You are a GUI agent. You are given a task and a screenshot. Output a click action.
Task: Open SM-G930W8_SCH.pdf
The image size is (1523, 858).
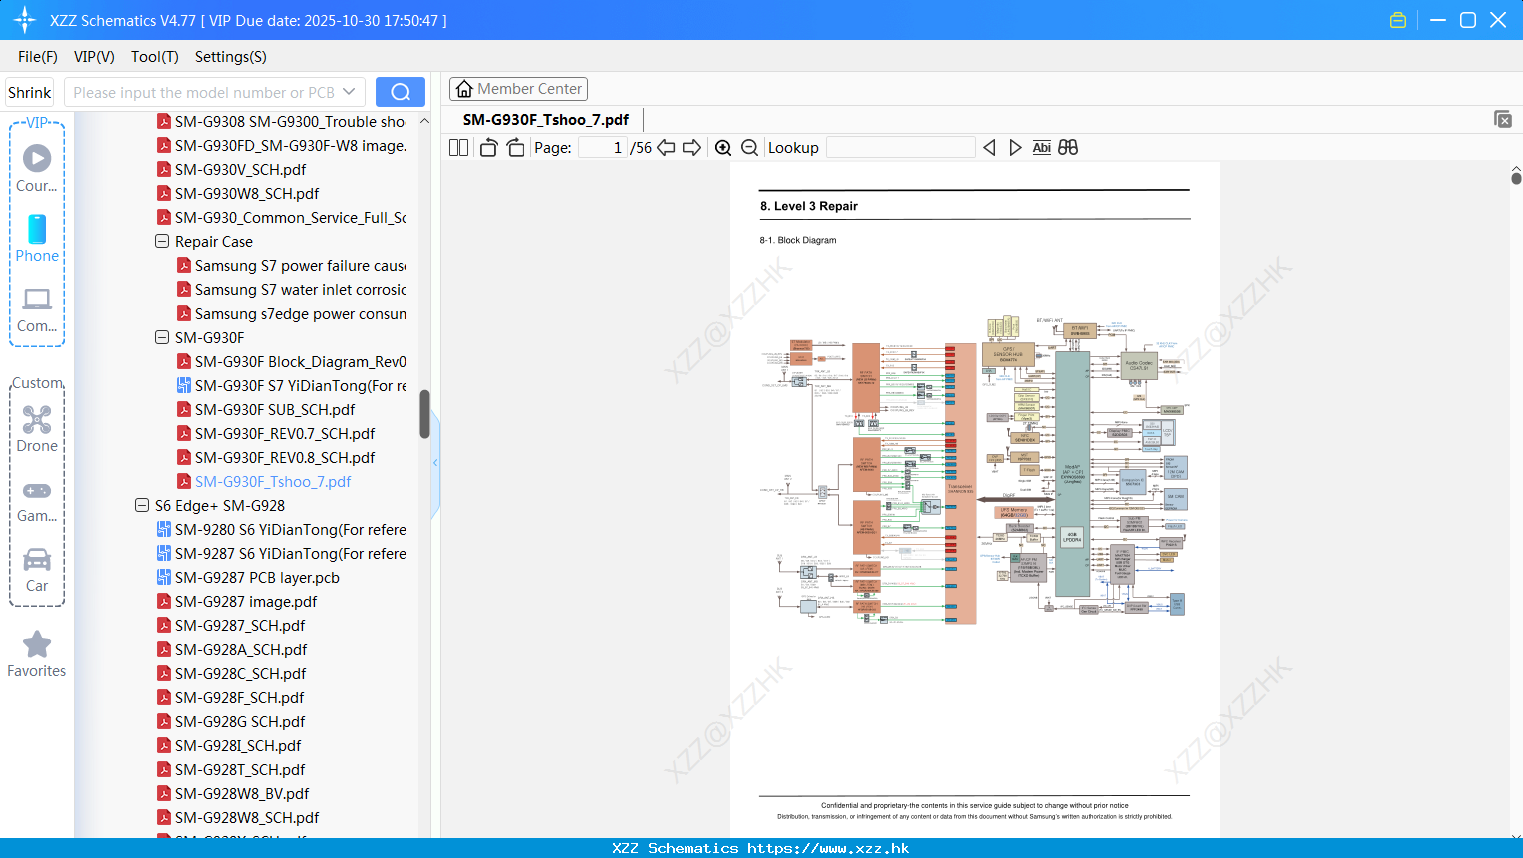(x=247, y=194)
